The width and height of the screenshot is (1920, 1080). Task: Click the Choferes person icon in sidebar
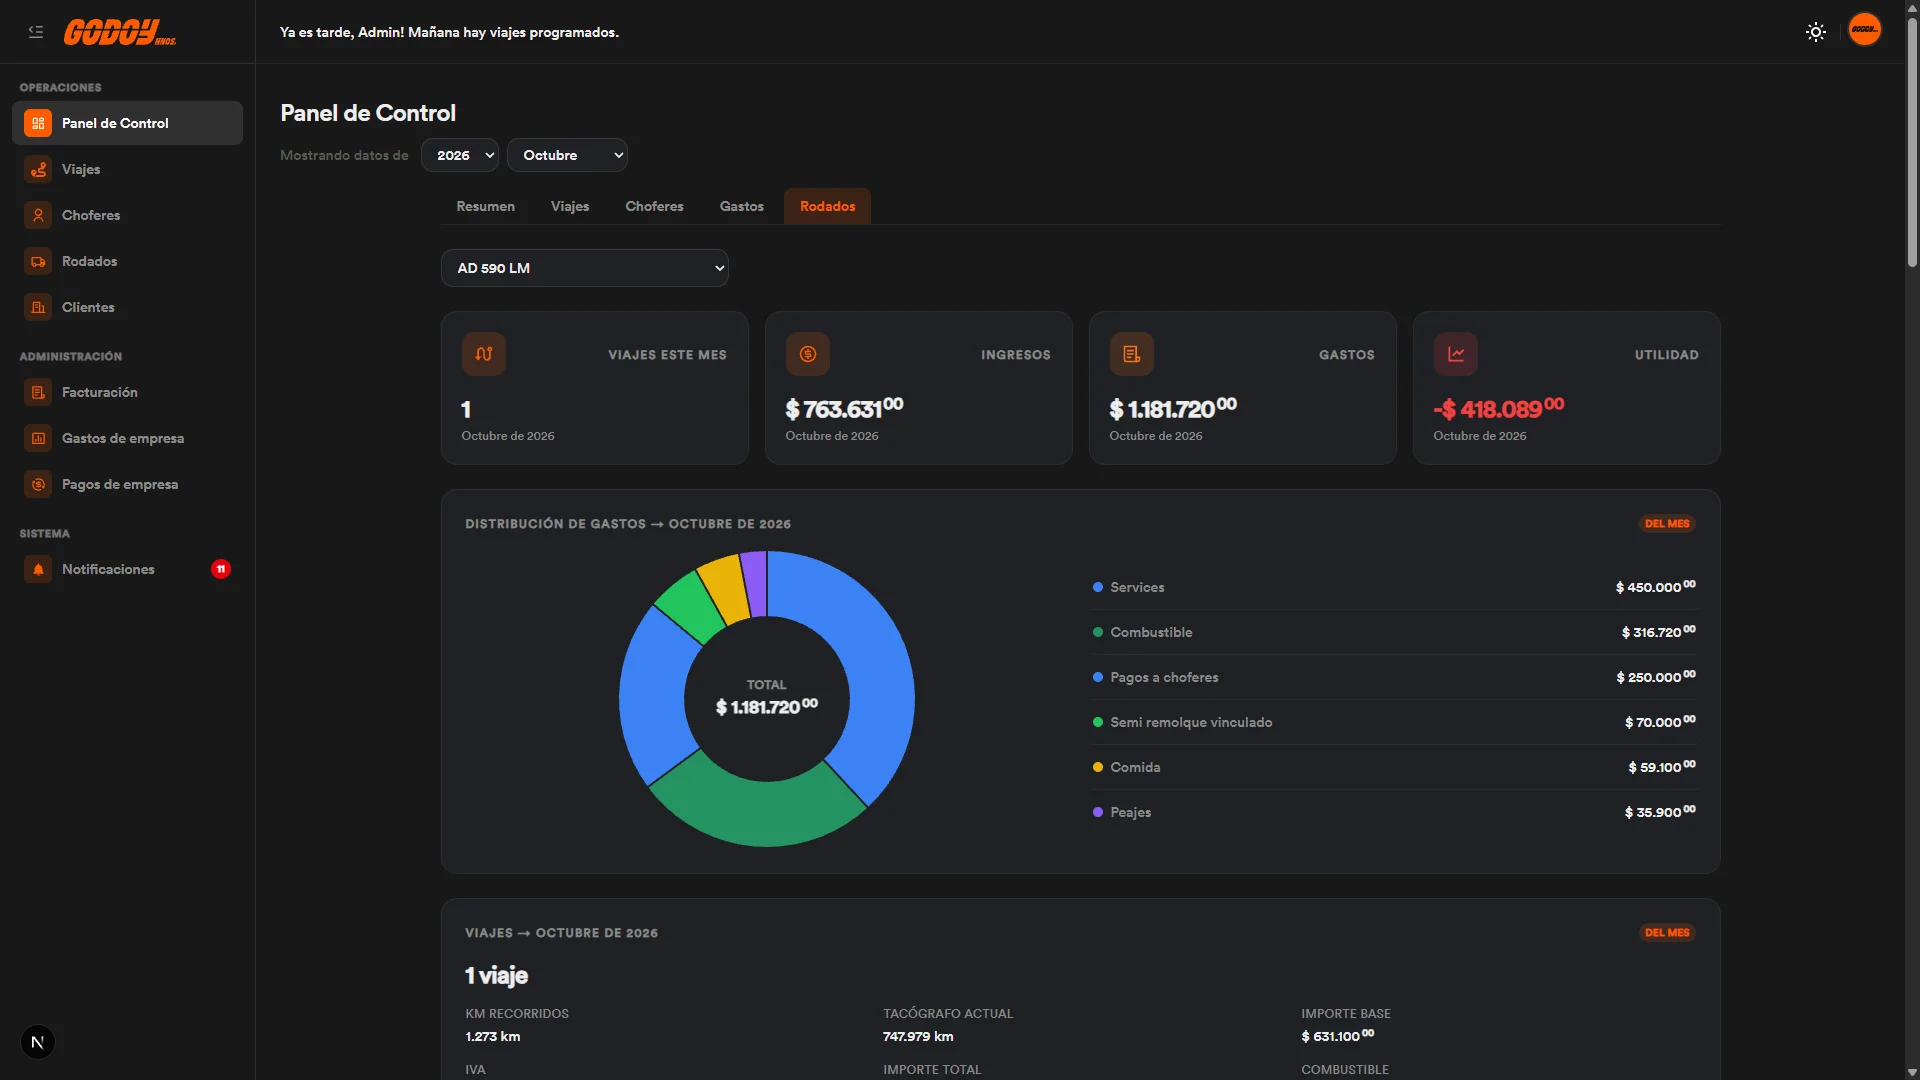(x=38, y=215)
